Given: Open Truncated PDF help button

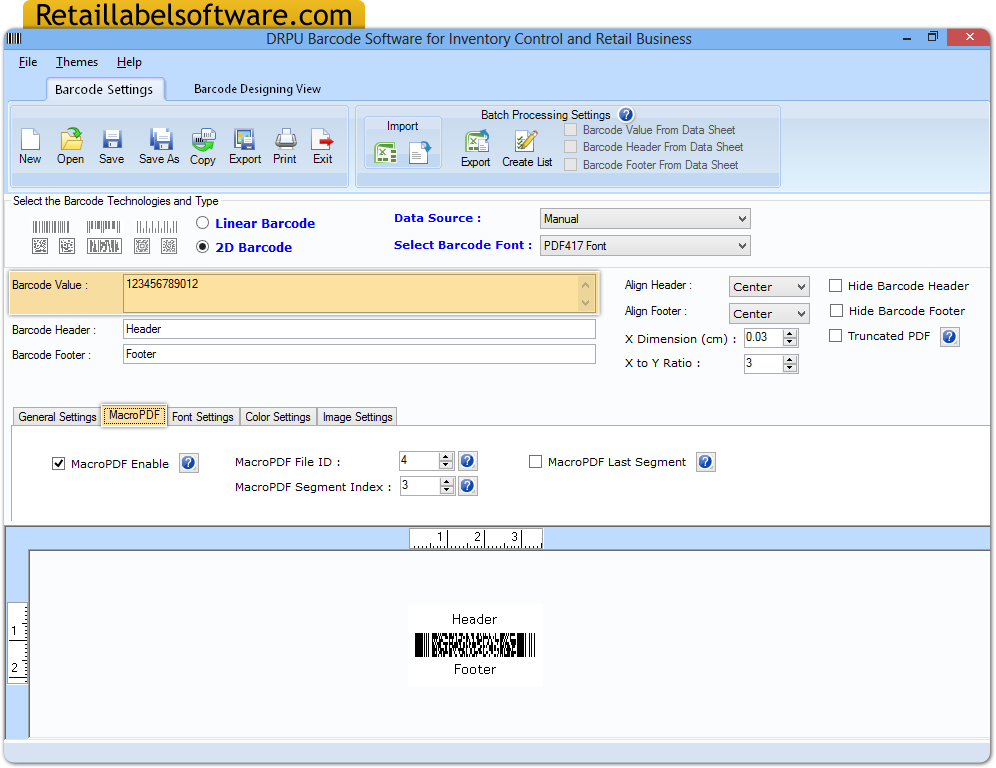Looking at the screenshot, I should 948,336.
